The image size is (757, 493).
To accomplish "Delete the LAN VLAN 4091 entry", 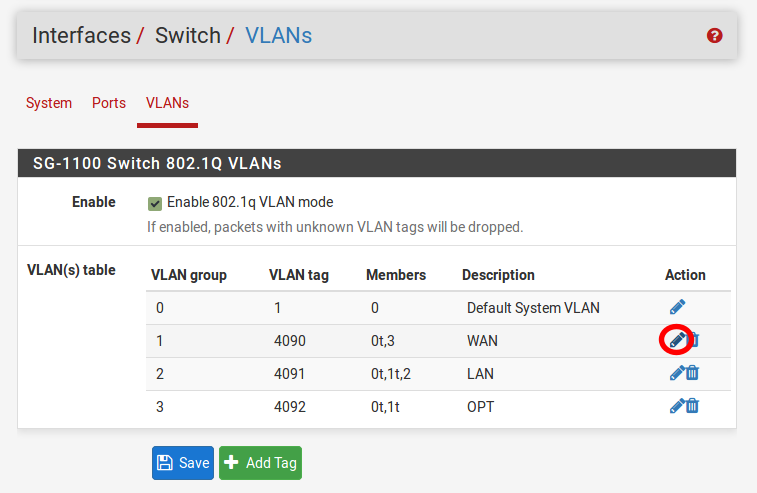I will pyautogui.click(x=693, y=373).
